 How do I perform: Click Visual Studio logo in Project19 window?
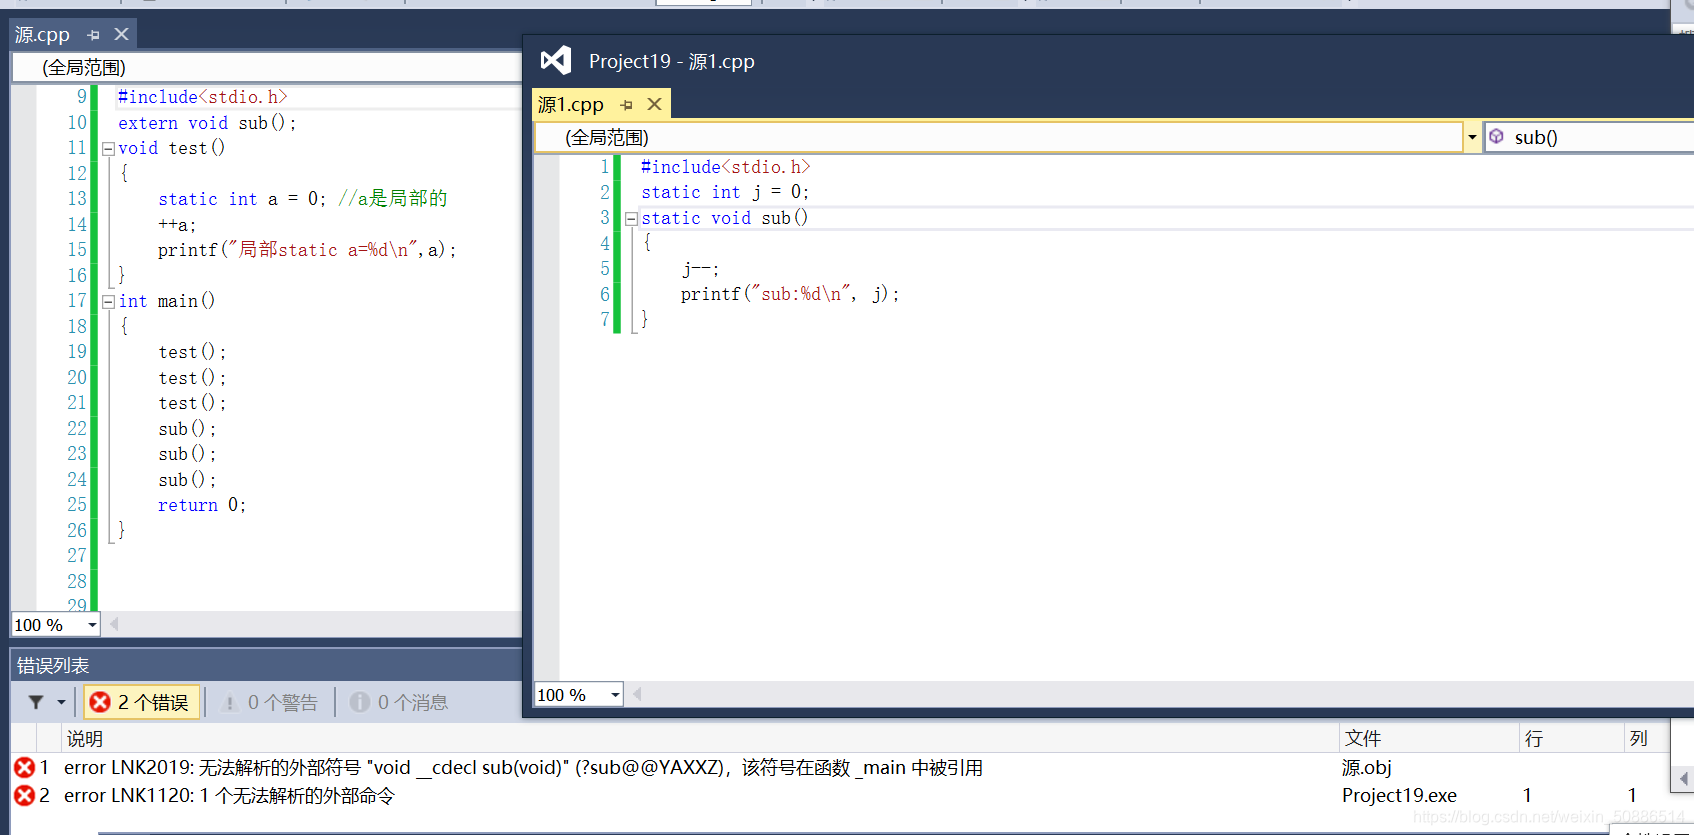click(556, 61)
